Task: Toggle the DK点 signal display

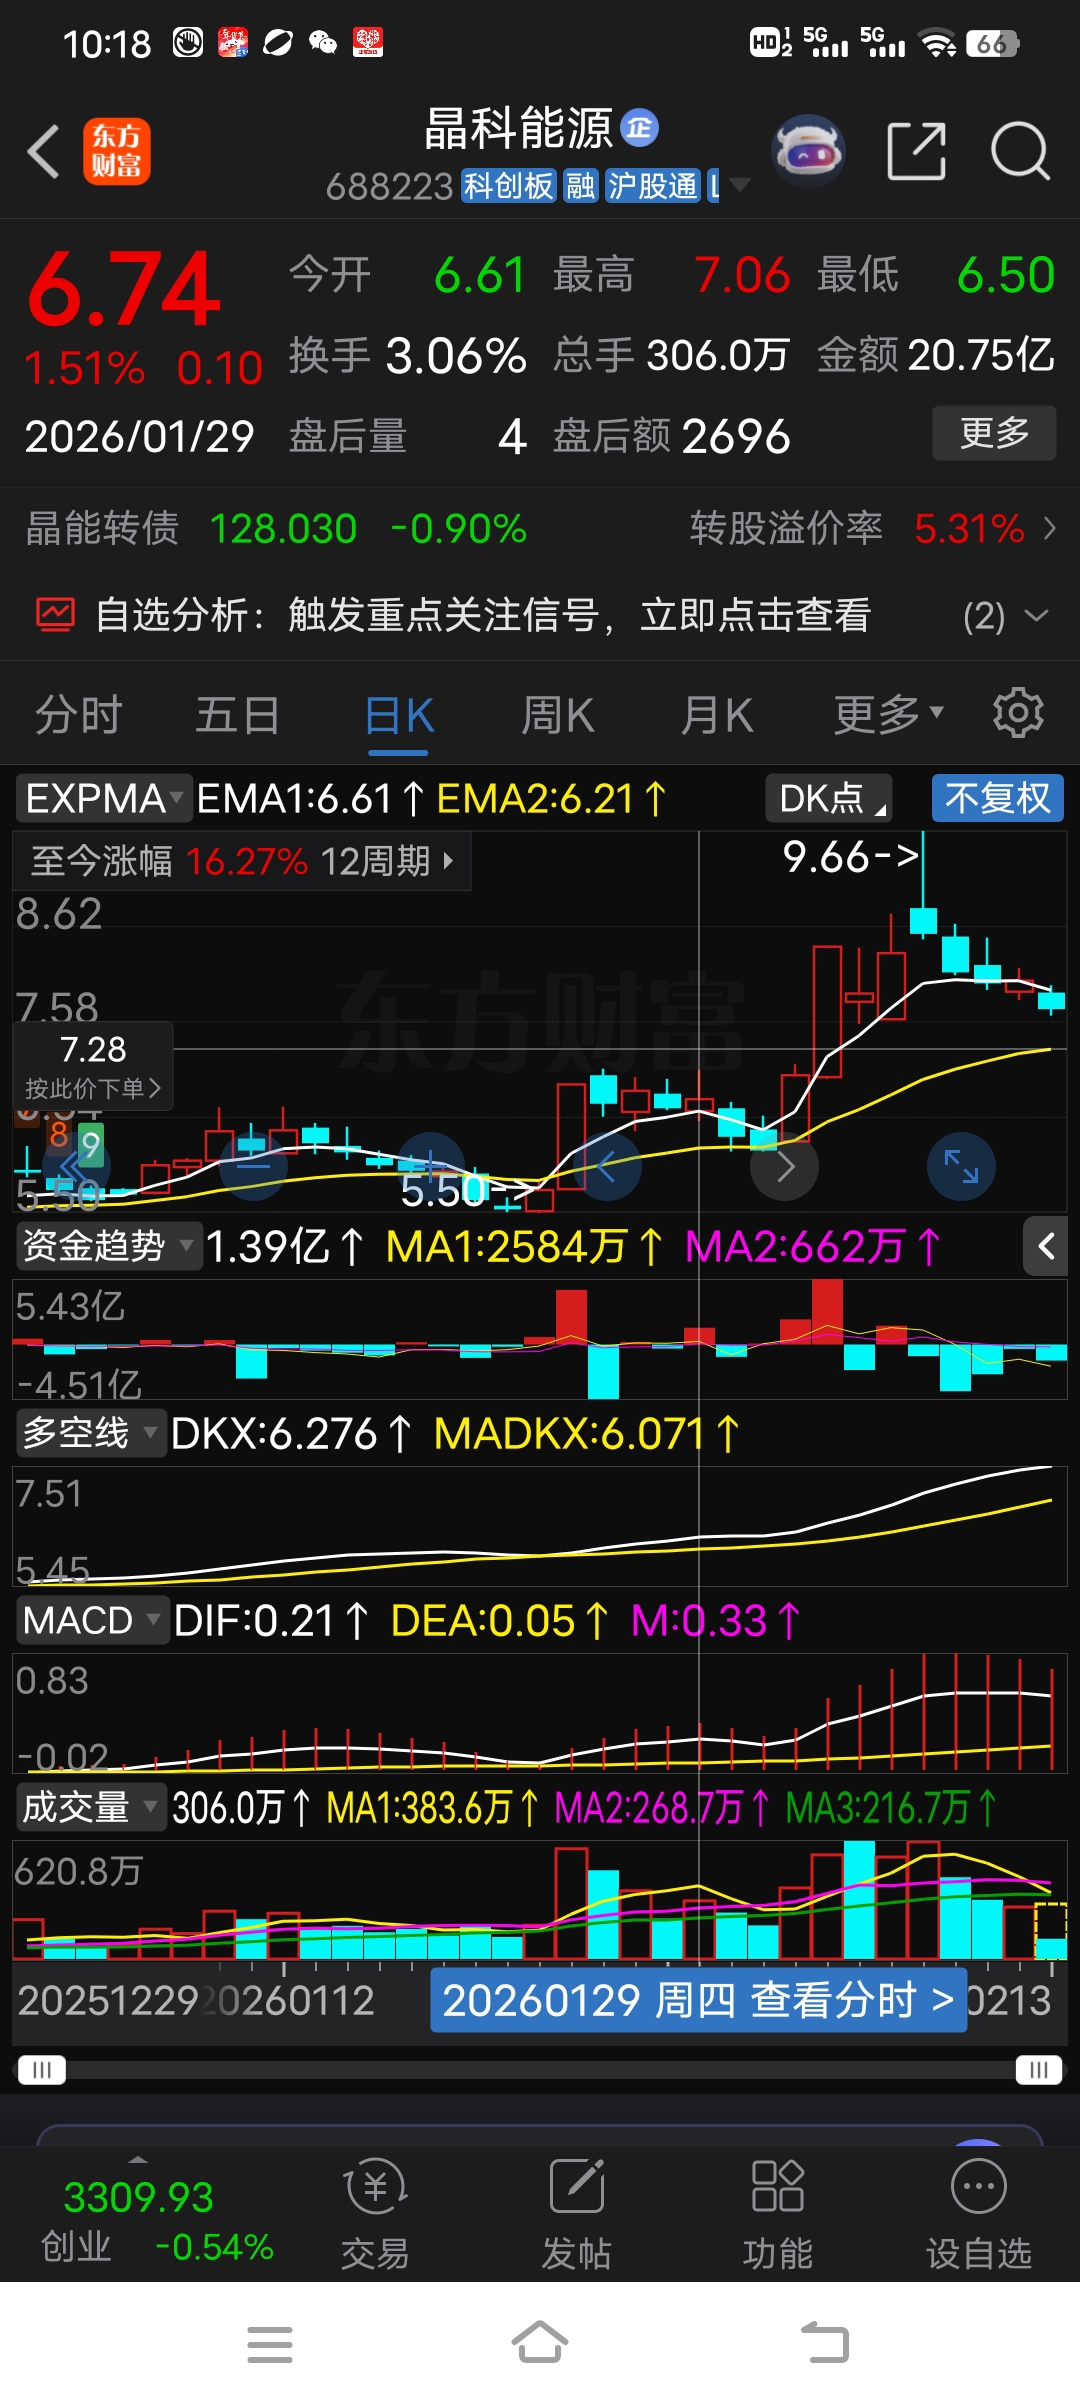Action: [x=829, y=798]
